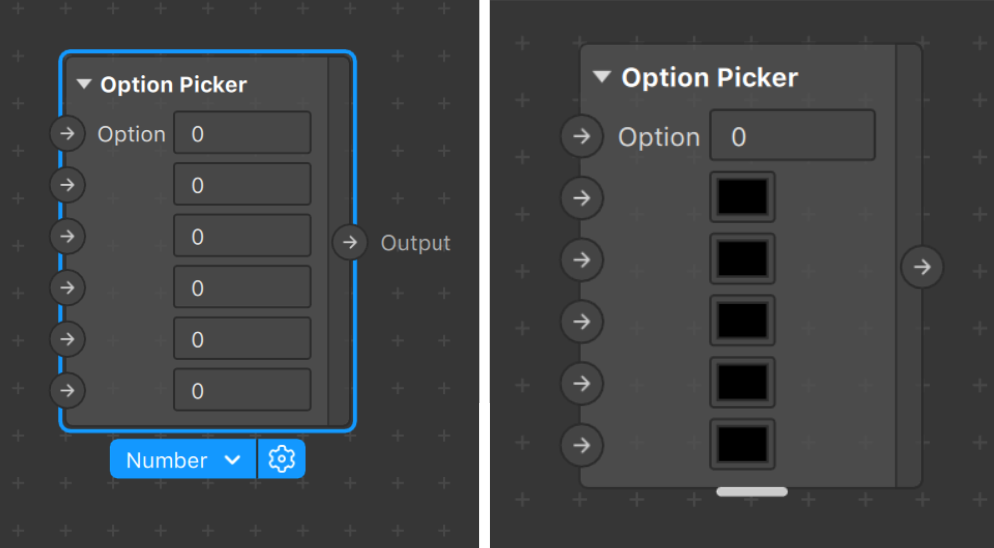Click the bottom value field in left node
This screenshot has height=548, width=994.
(x=242, y=390)
